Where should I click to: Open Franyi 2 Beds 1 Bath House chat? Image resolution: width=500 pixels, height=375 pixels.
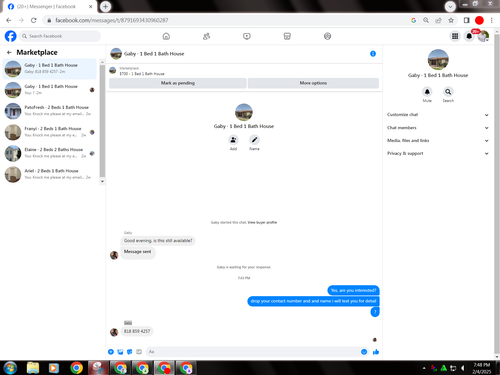click(x=50, y=132)
